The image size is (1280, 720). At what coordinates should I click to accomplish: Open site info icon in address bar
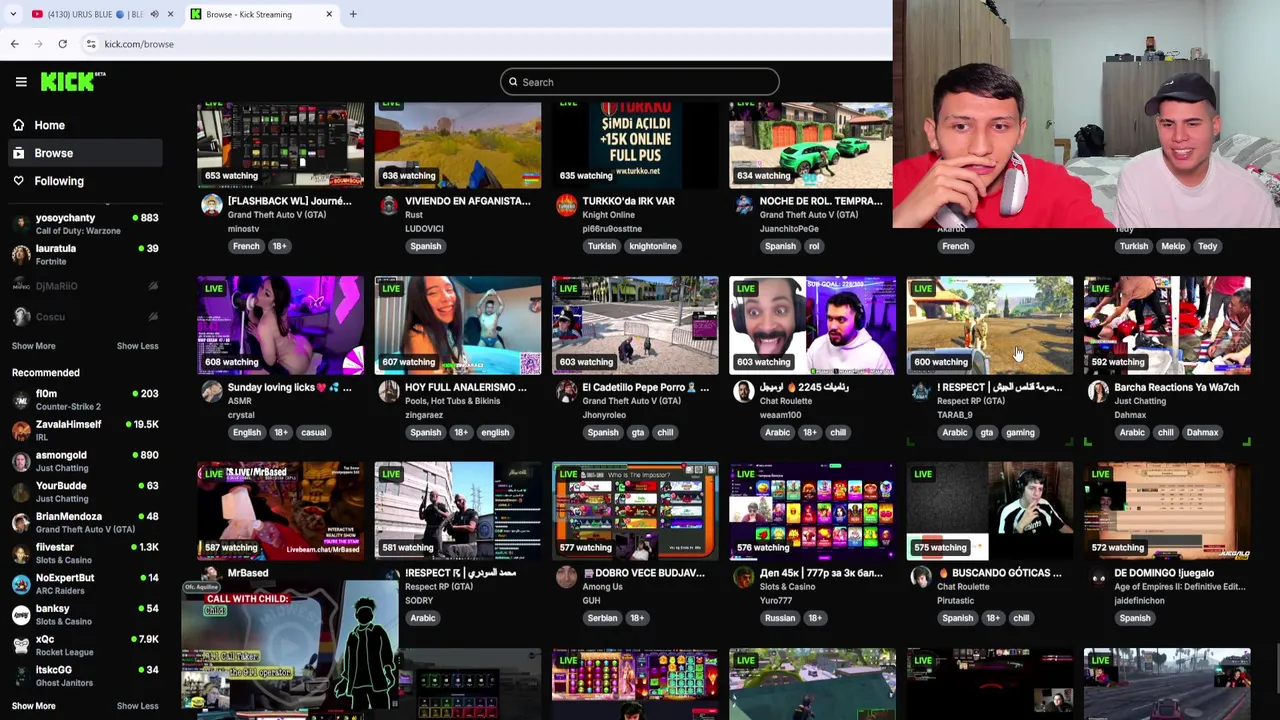91,44
